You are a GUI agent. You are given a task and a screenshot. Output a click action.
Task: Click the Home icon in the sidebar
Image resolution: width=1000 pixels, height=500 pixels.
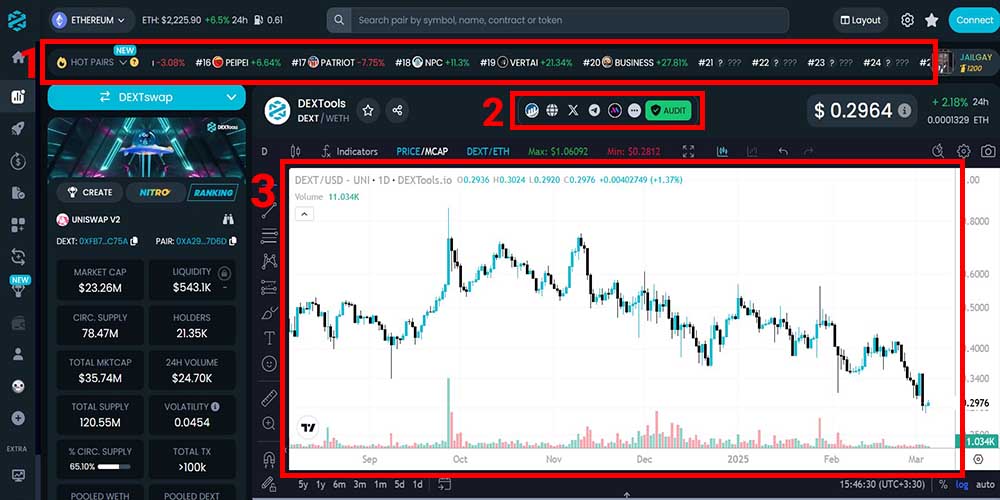pyautogui.click(x=18, y=57)
